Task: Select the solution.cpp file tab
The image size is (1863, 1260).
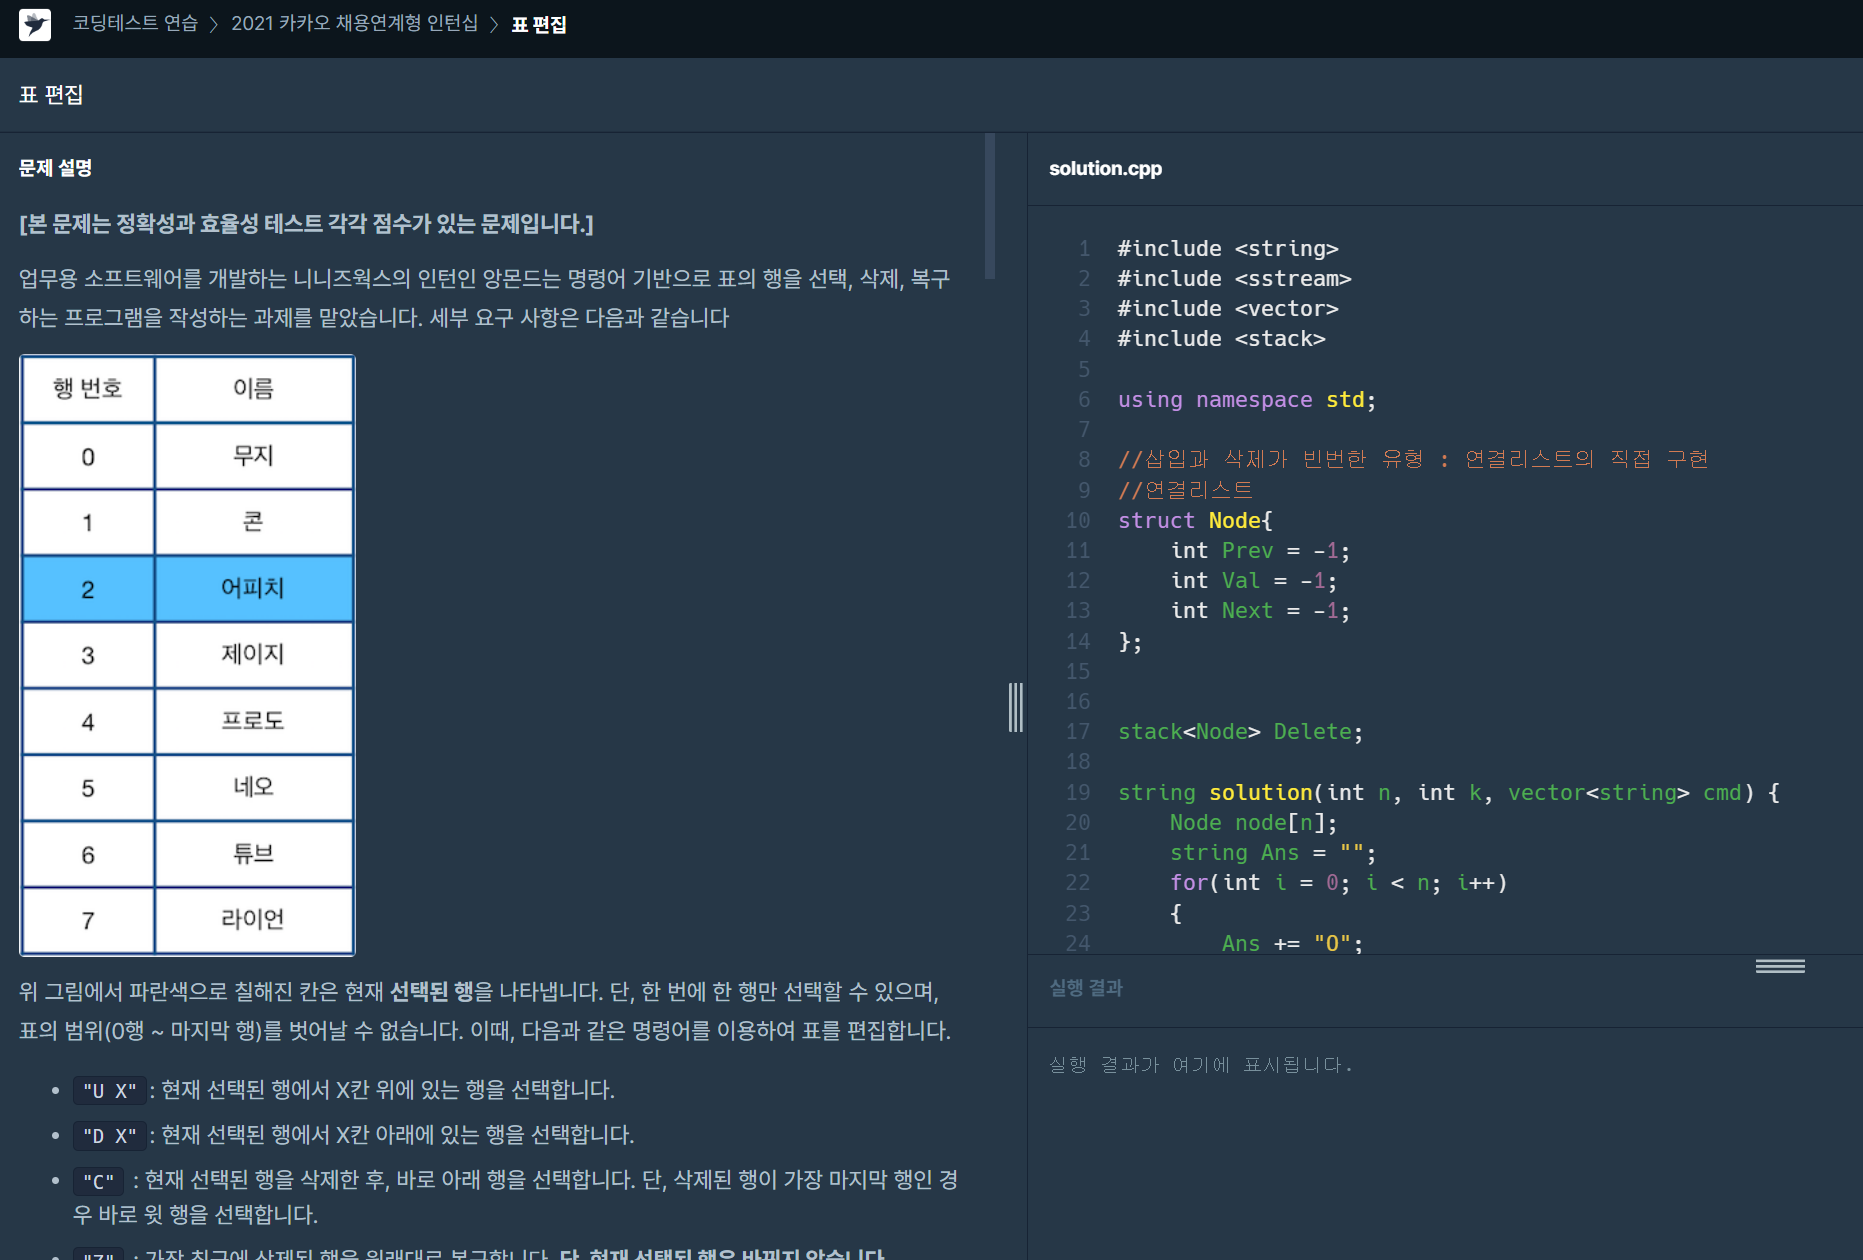Action: (x=1105, y=169)
